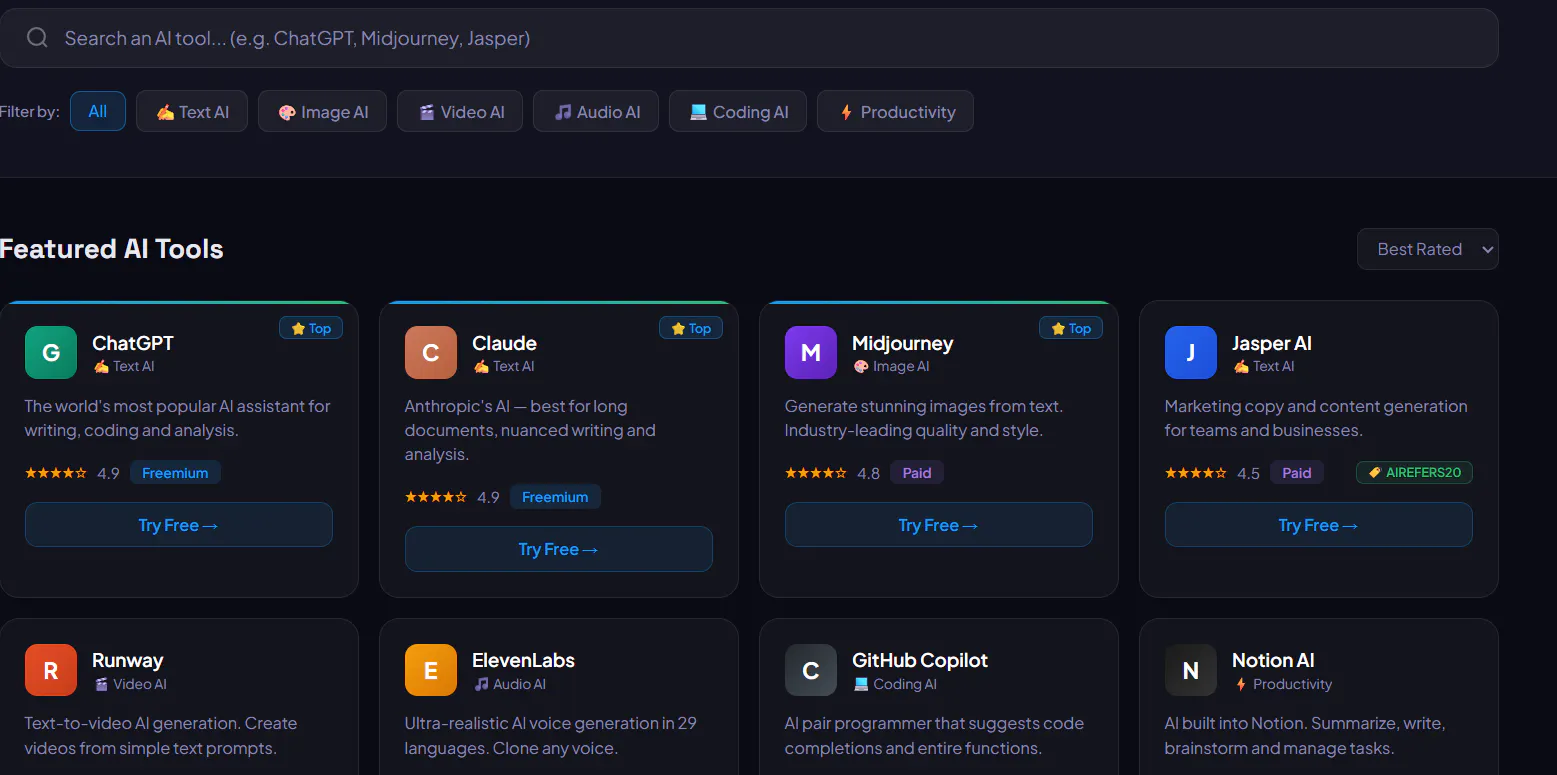Image resolution: width=1557 pixels, height=775 pixels.
Task: Copy the AIREFERS20 coupon code
Action: 1414,473
